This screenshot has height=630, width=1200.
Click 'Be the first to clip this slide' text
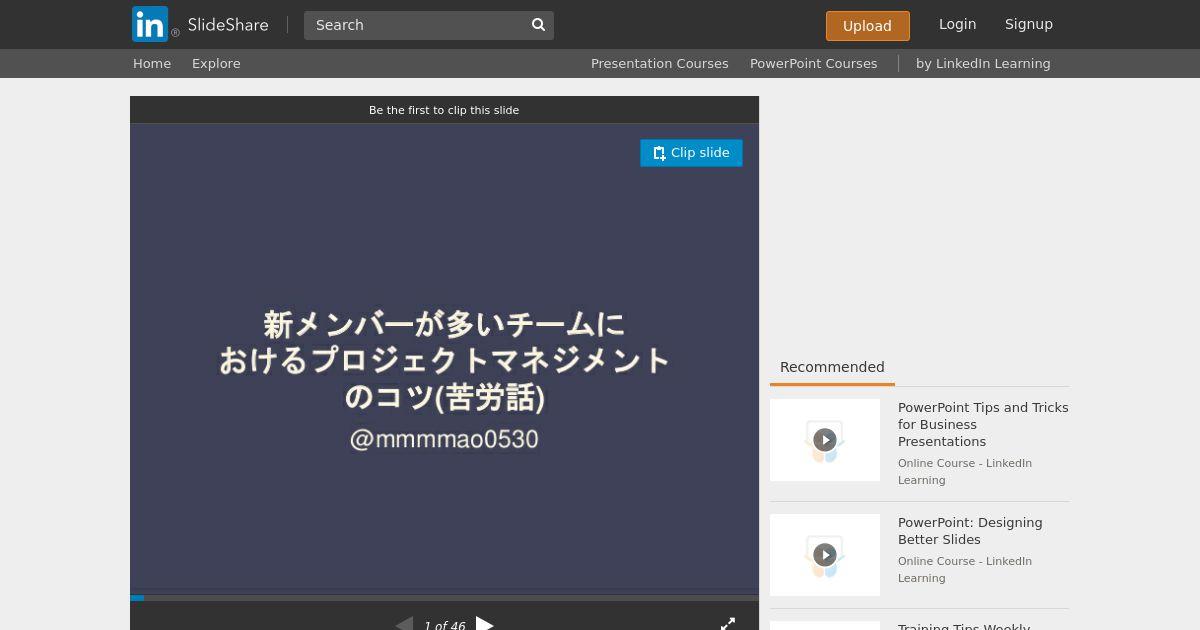coord(444,110)
